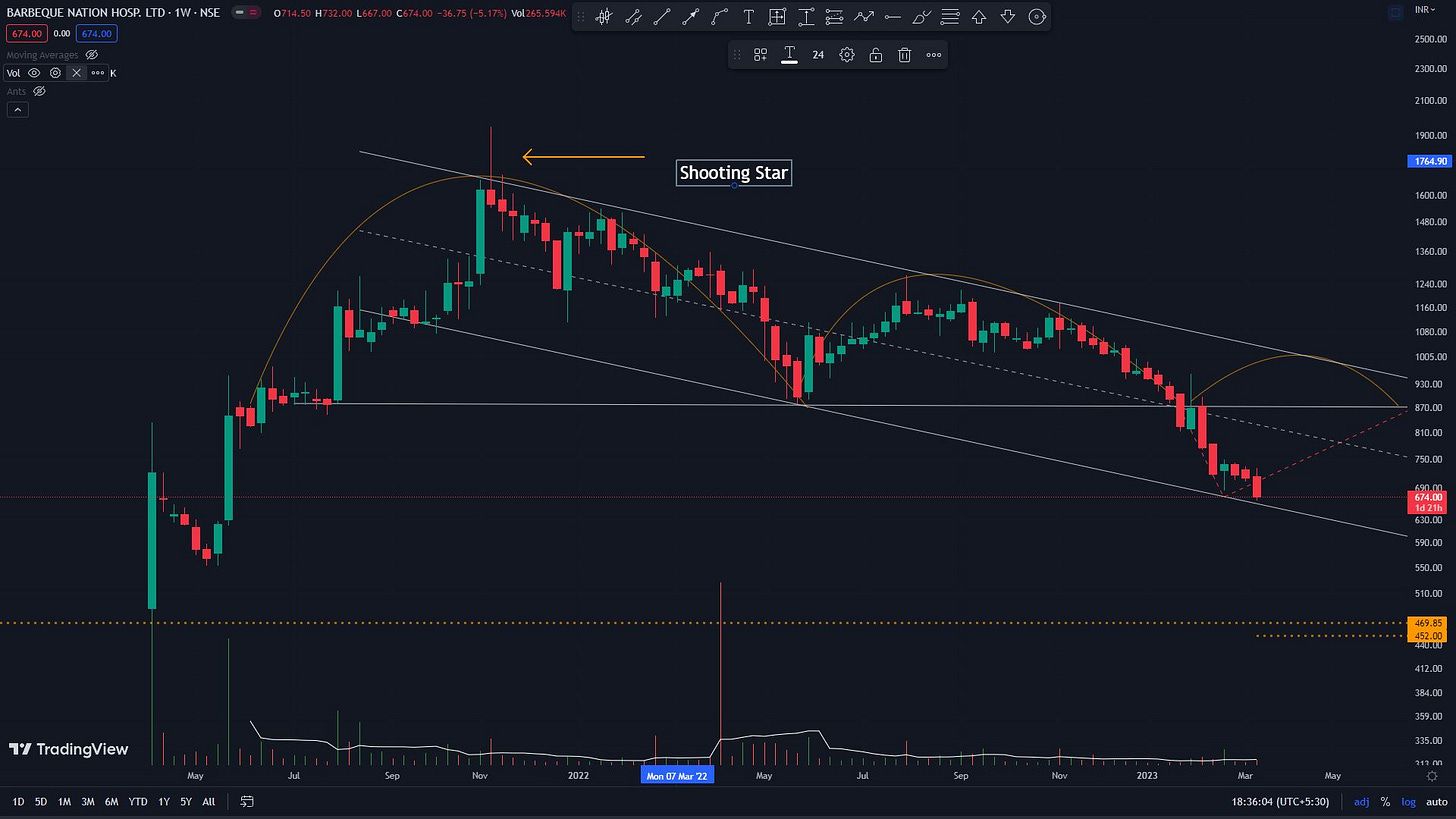Screen dimensions: 1456x819
Task: Open drawing templates in floating toolbar
Action: [760, 55]
